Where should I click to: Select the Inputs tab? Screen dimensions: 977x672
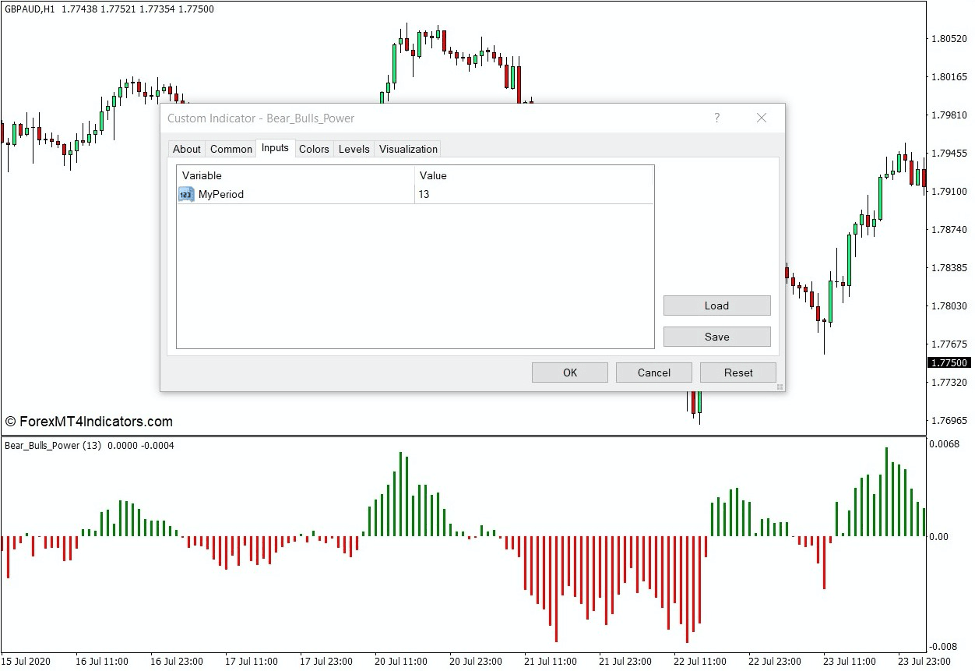274,148
